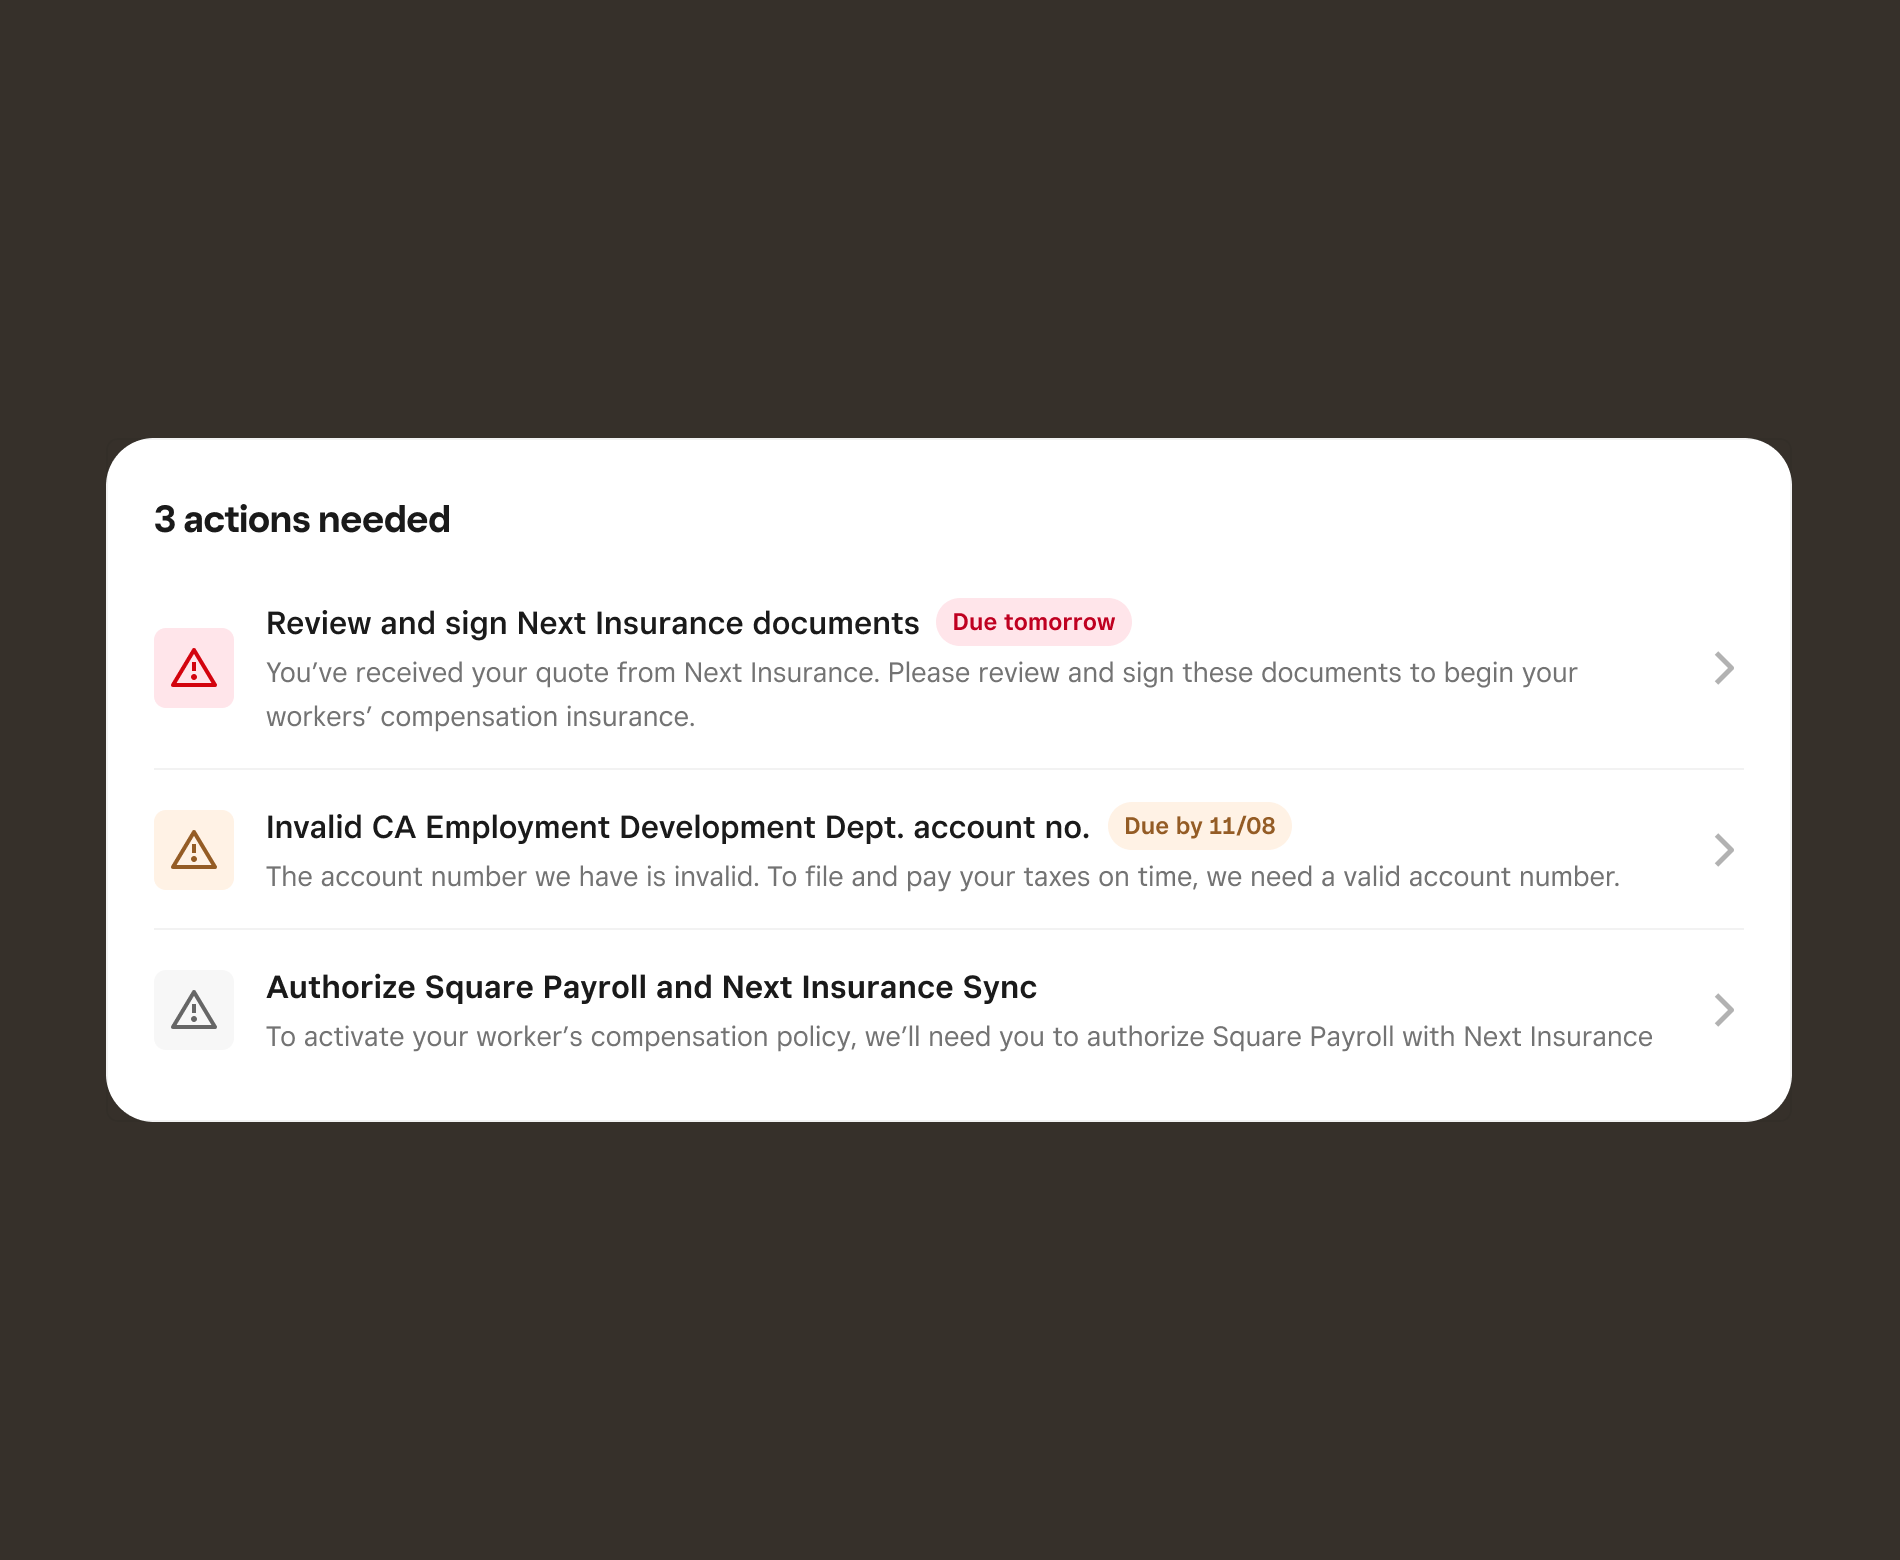Screen dimensions: 1900x1560
Task: Open 'Review and sign Next Insurance documents' title
Action: [x=592, y=623]
